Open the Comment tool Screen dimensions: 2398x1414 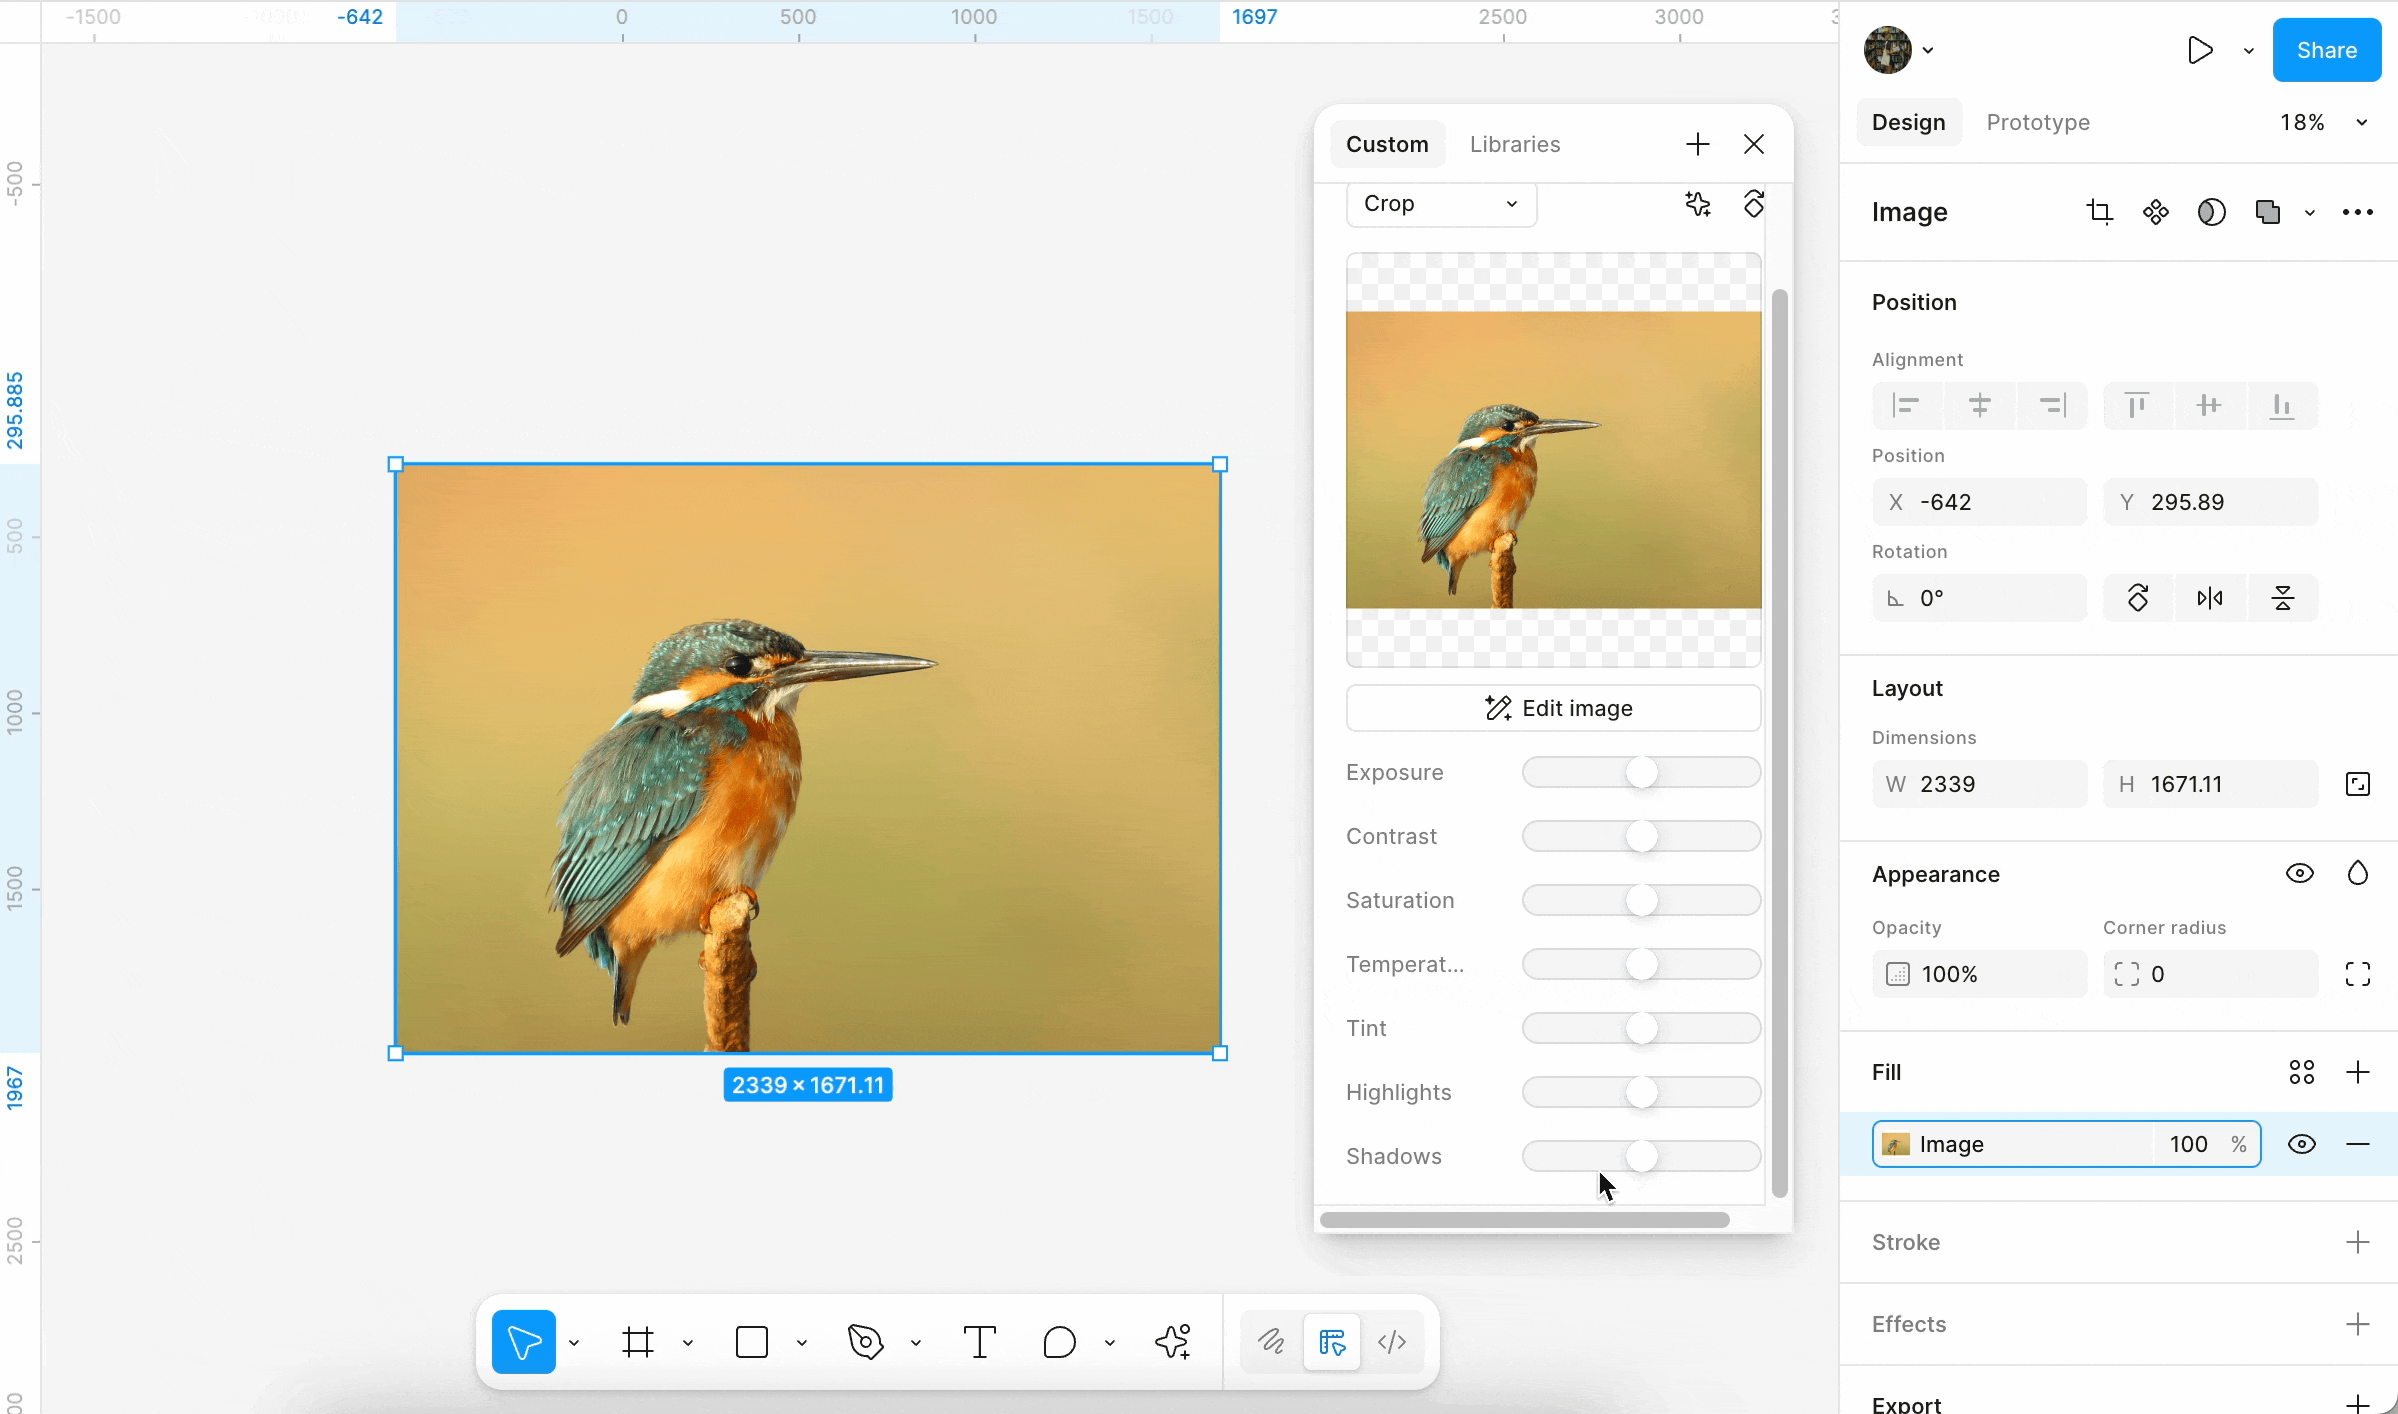[x=1059, y=1342]
